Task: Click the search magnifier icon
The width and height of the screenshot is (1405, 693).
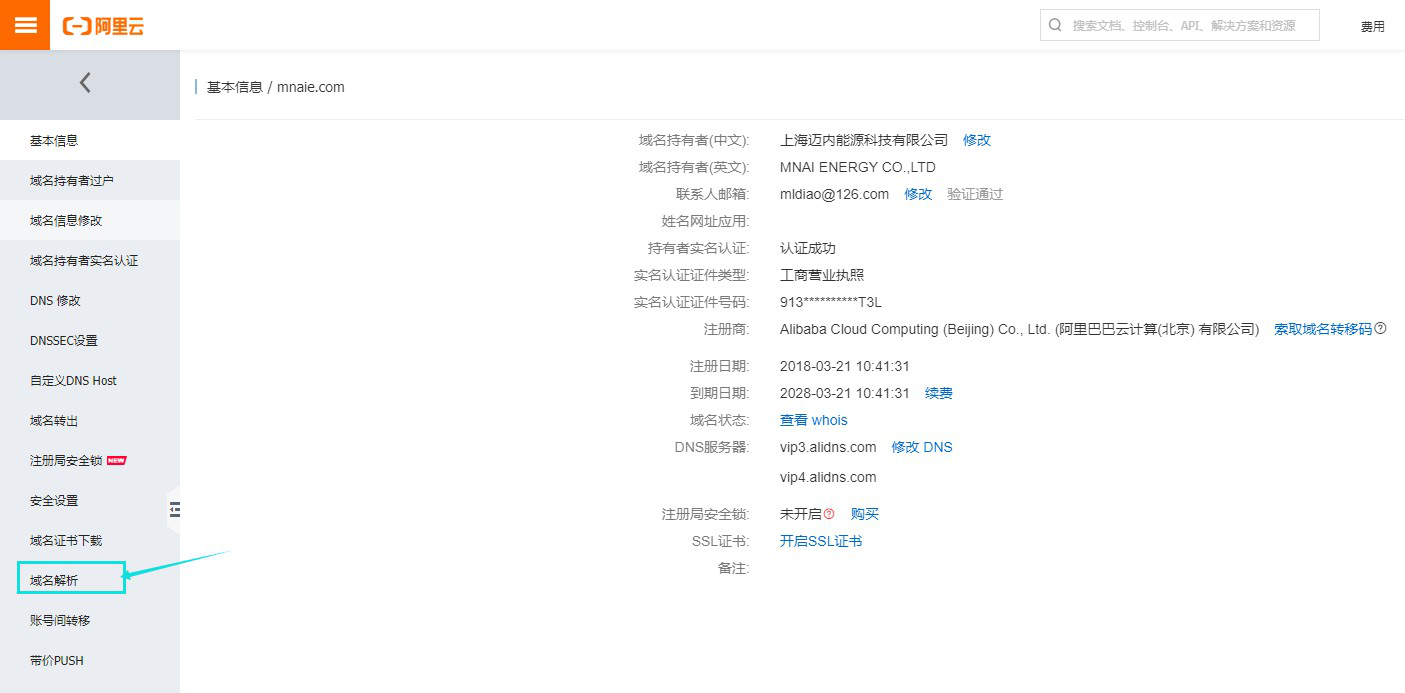Action: pos(1056,25)
